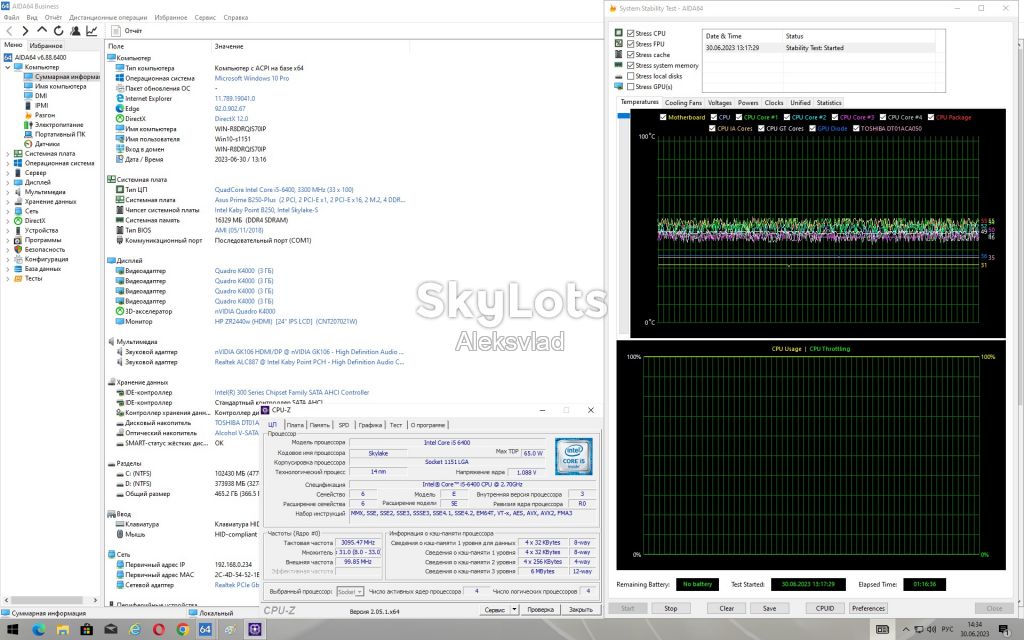Expand Мультимедиа tree node
Image resolution: width=1024 pixels, height=640 pixels.
point(7,192)
